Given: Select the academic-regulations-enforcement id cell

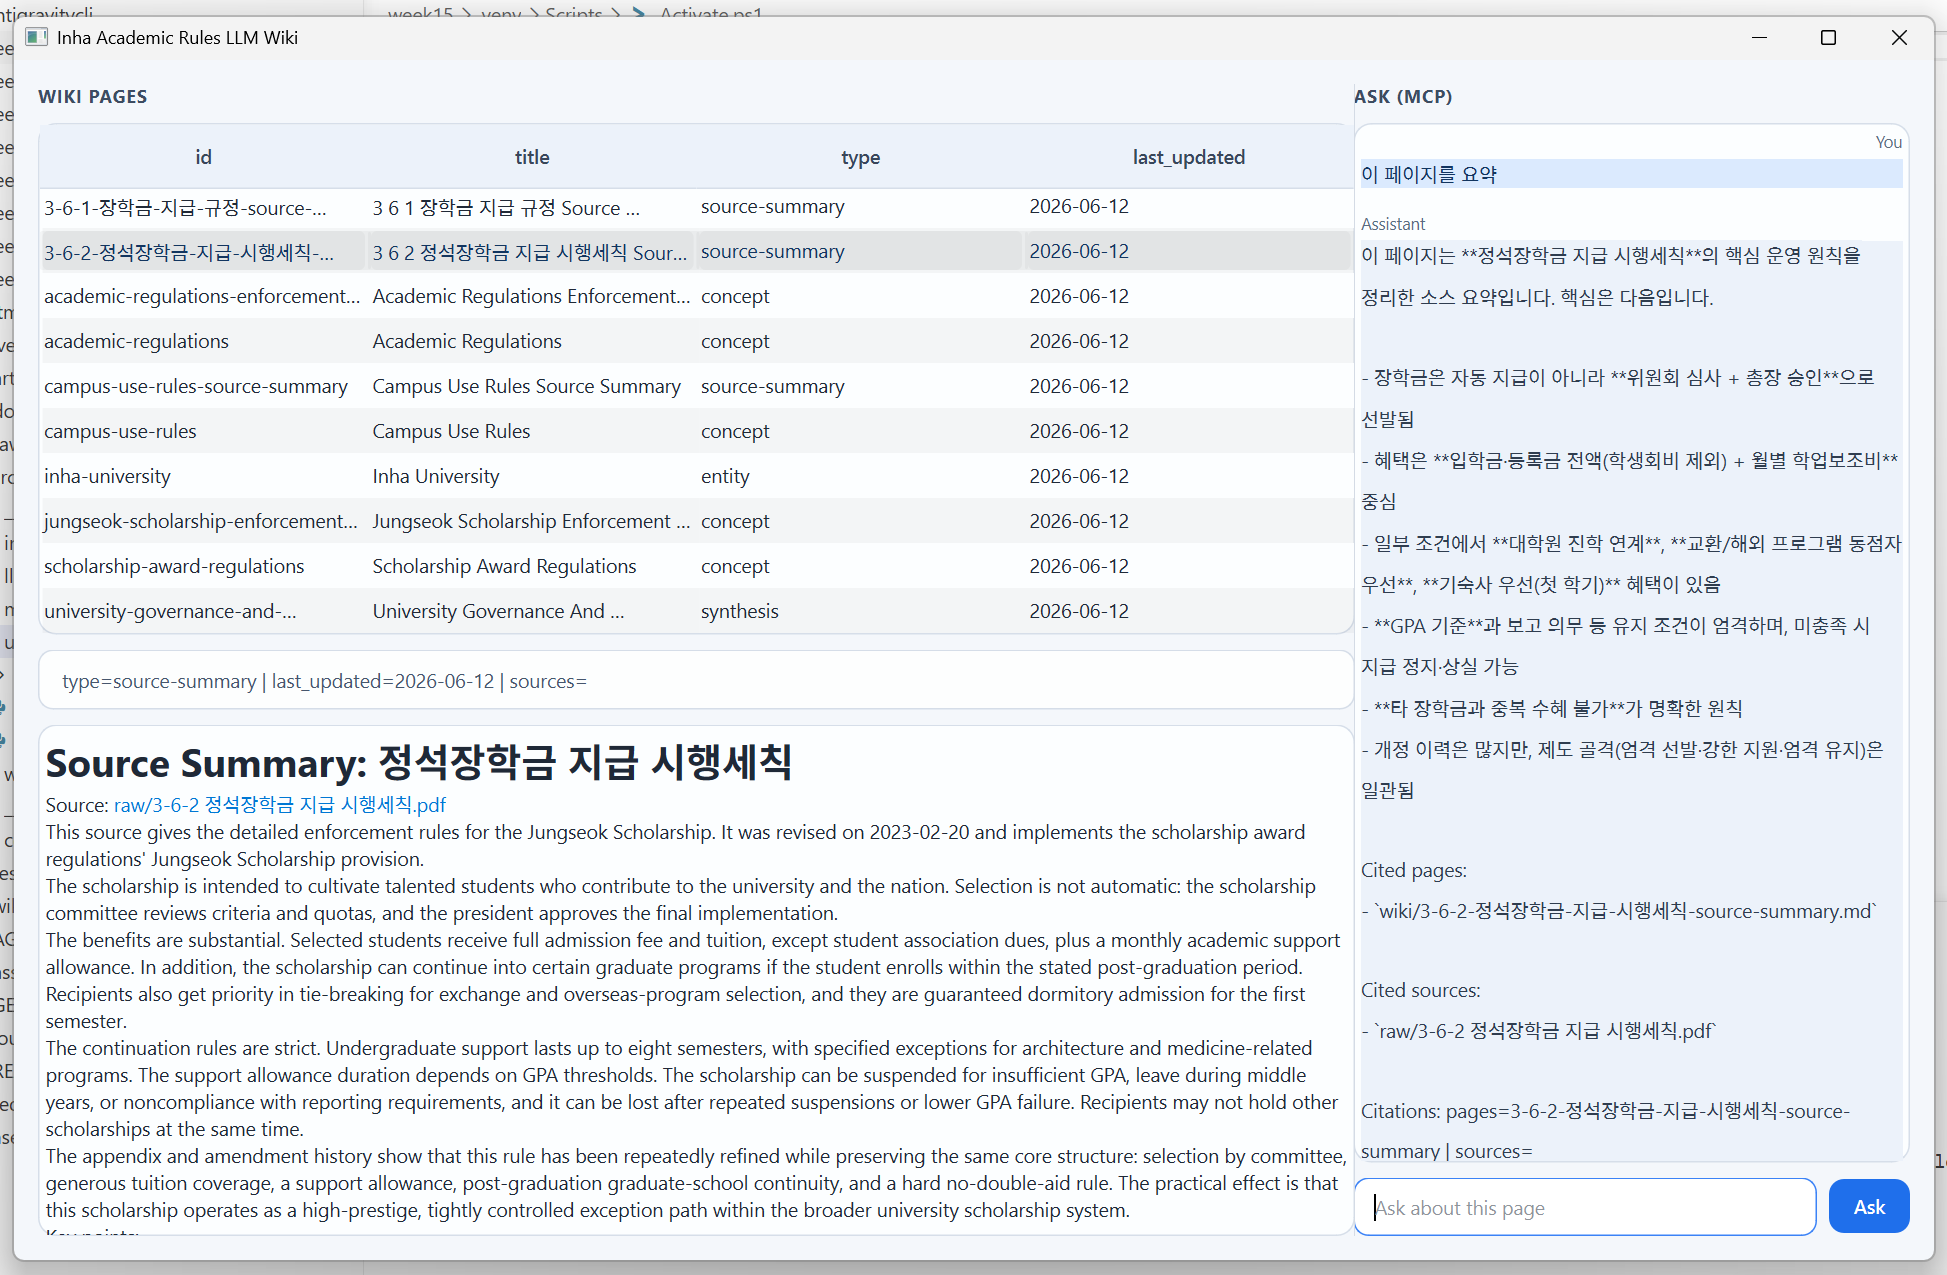Looking at the screenshot, I should point(202,297).
